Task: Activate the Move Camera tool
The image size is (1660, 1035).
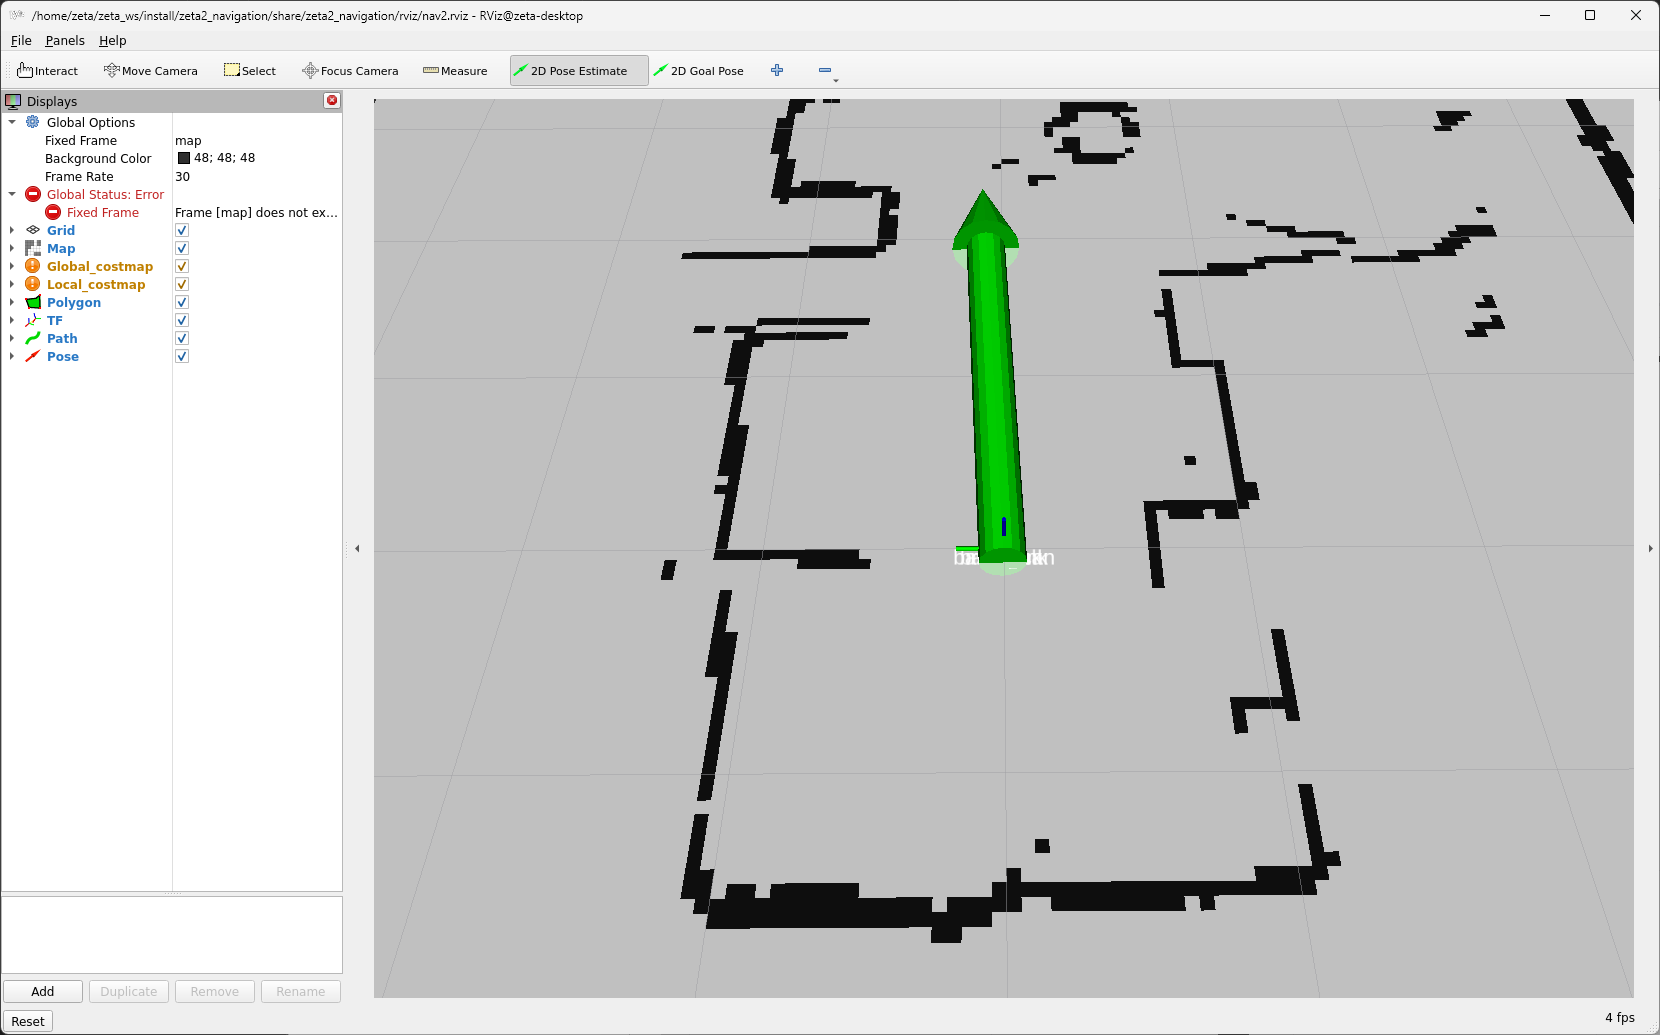Action: point(151,71)
